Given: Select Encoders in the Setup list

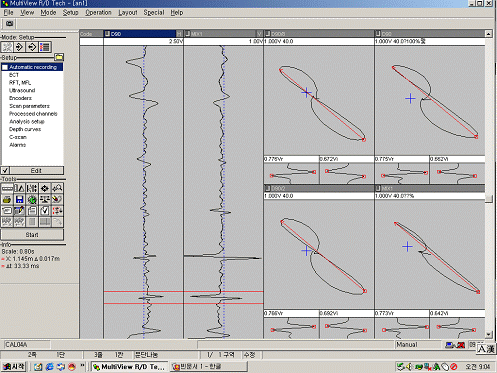Looking at the screenshot, I should (x=21, y=98).
